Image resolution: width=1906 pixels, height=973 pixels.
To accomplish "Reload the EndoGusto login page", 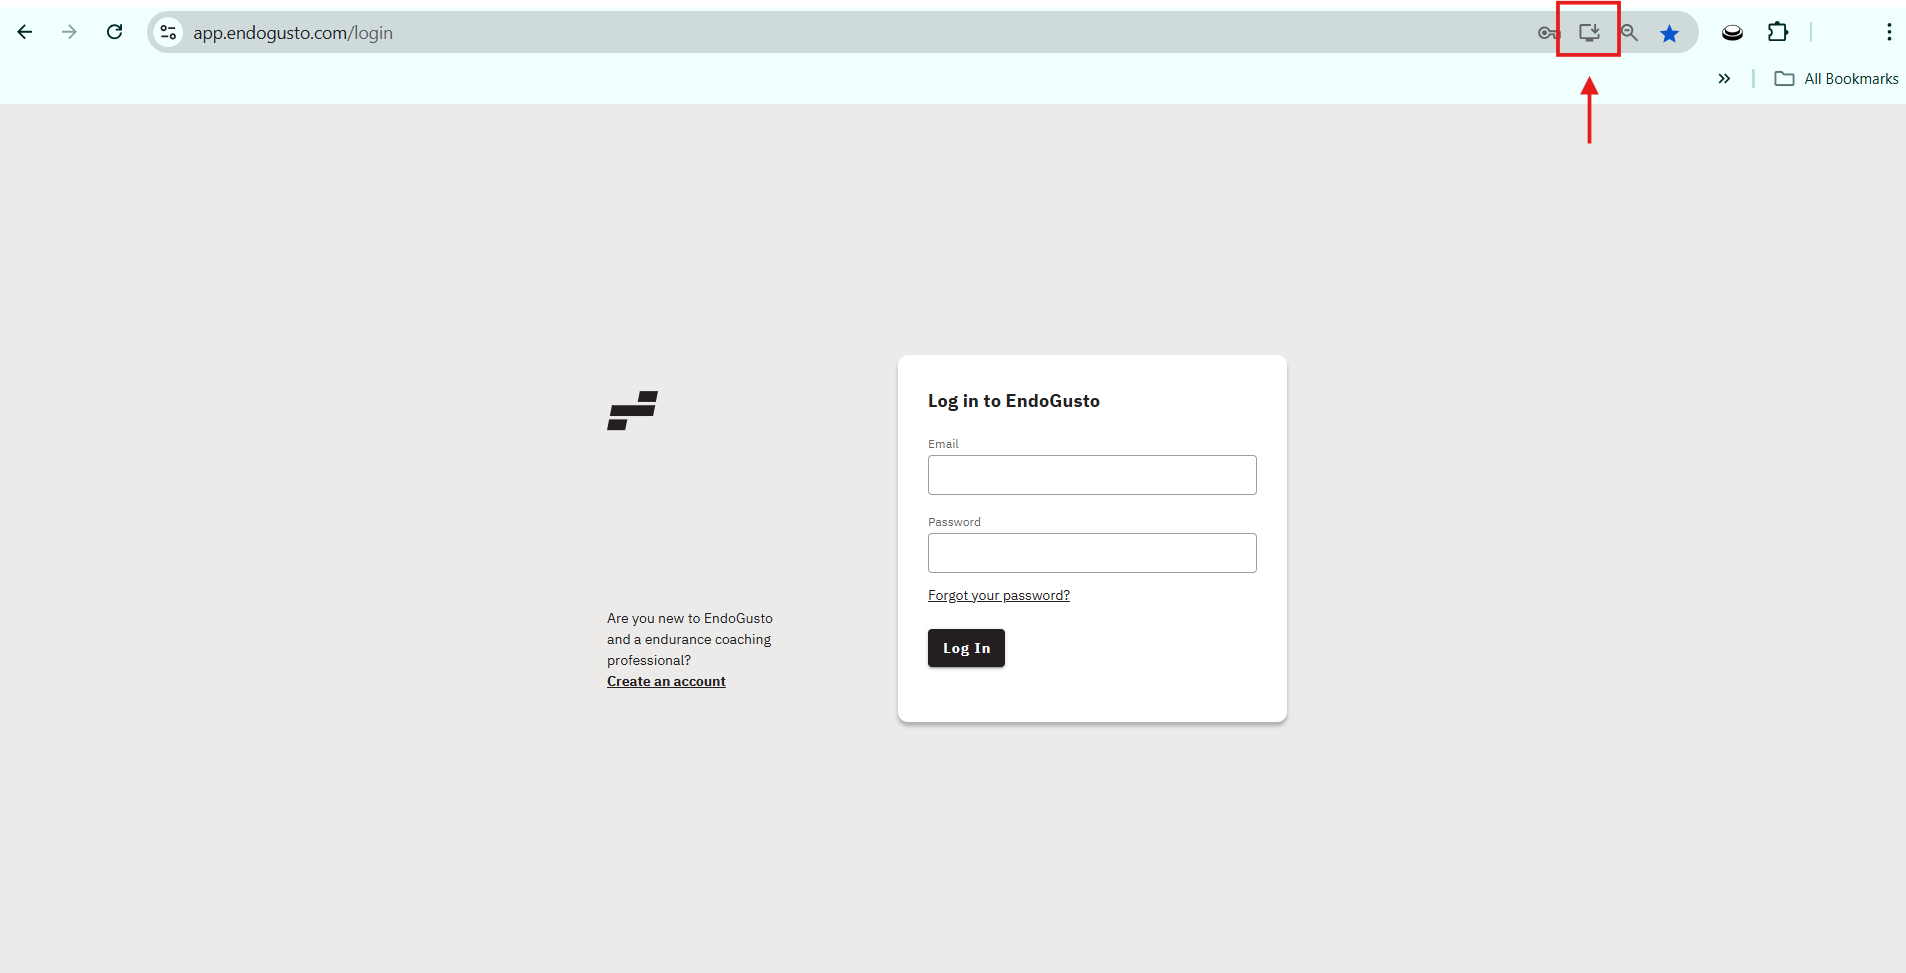I will click(115, 32).
